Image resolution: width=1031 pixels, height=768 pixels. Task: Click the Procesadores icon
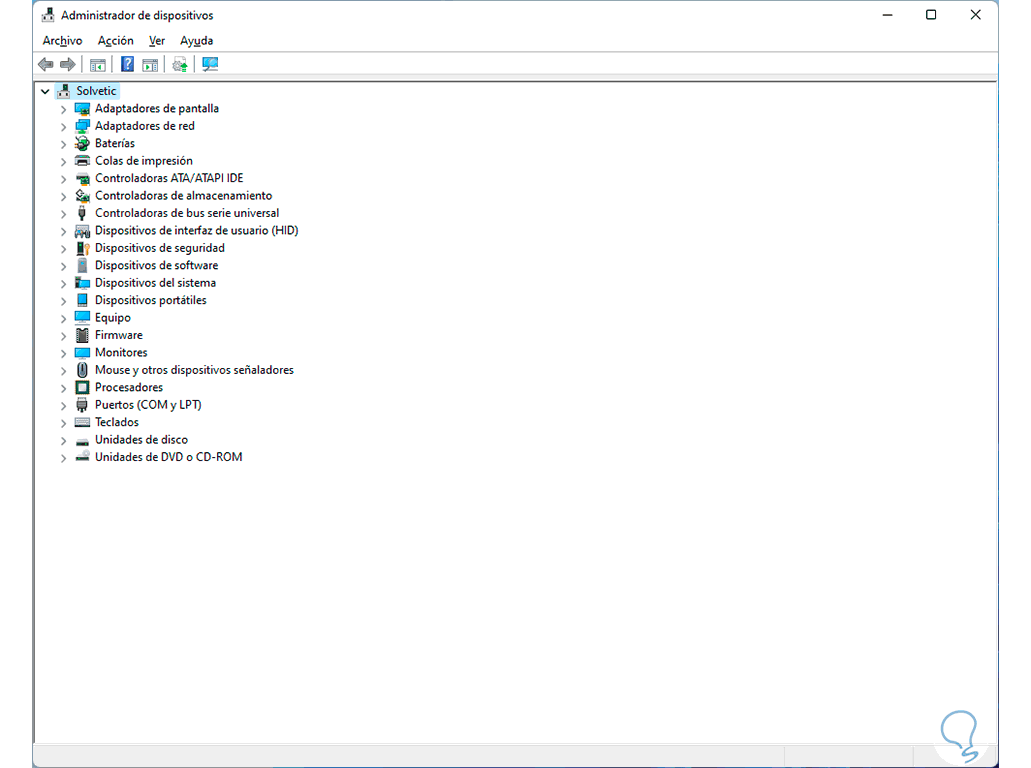pos(82,387)
